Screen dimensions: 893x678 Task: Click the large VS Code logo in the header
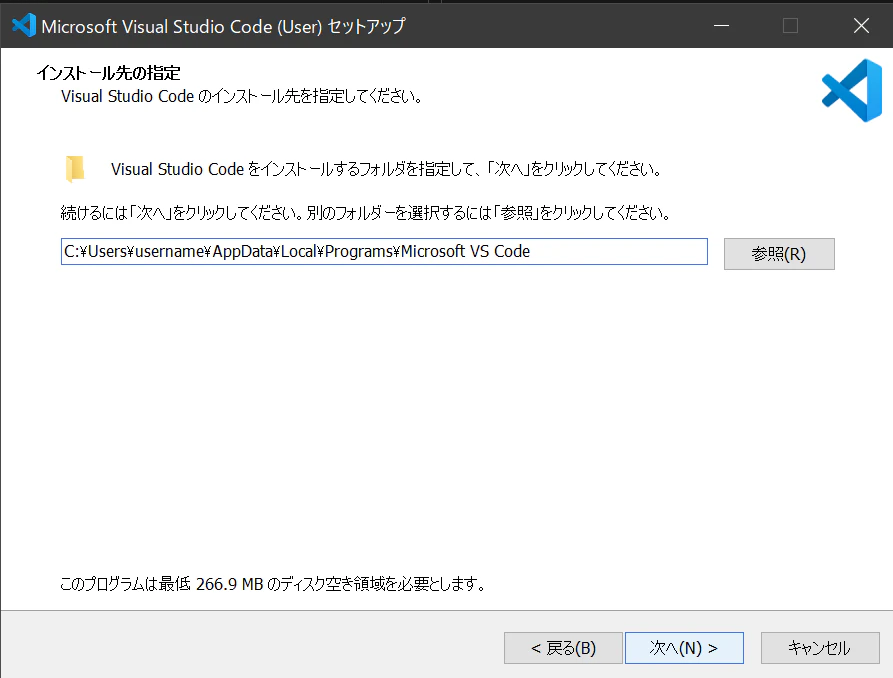[852, 91]
